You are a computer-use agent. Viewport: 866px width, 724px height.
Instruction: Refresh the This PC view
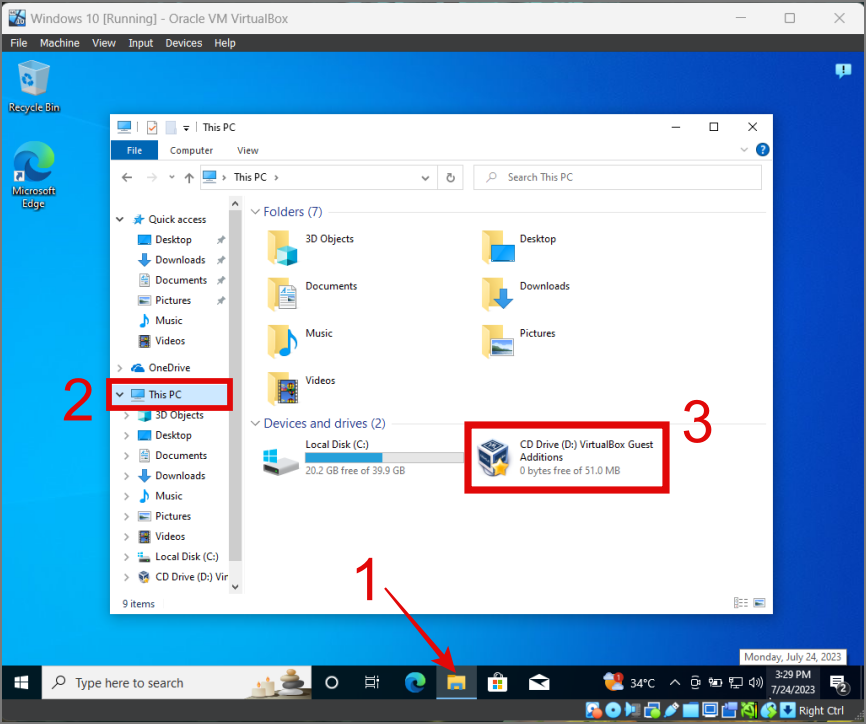tap(451, 177)
